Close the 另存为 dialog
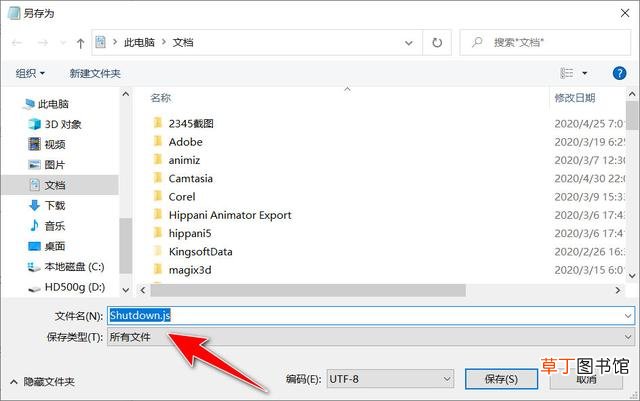The image size is (640, 401). (625, 13)
